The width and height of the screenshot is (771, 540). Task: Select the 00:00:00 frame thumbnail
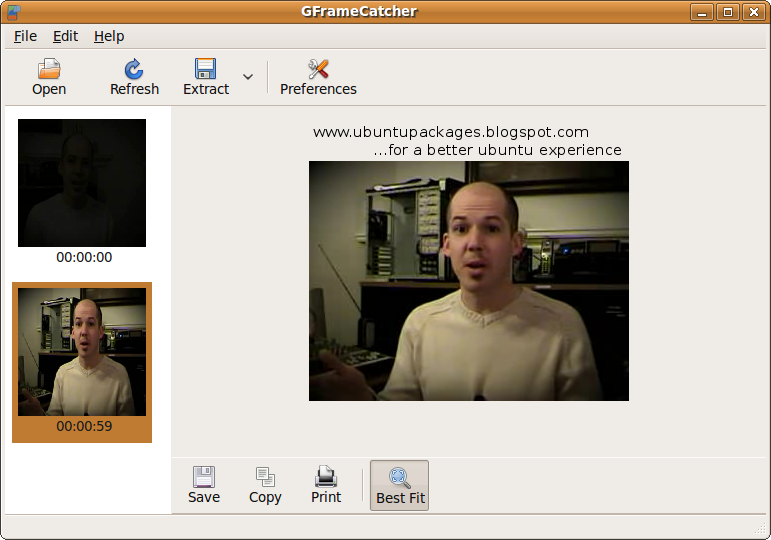[82, 183]
